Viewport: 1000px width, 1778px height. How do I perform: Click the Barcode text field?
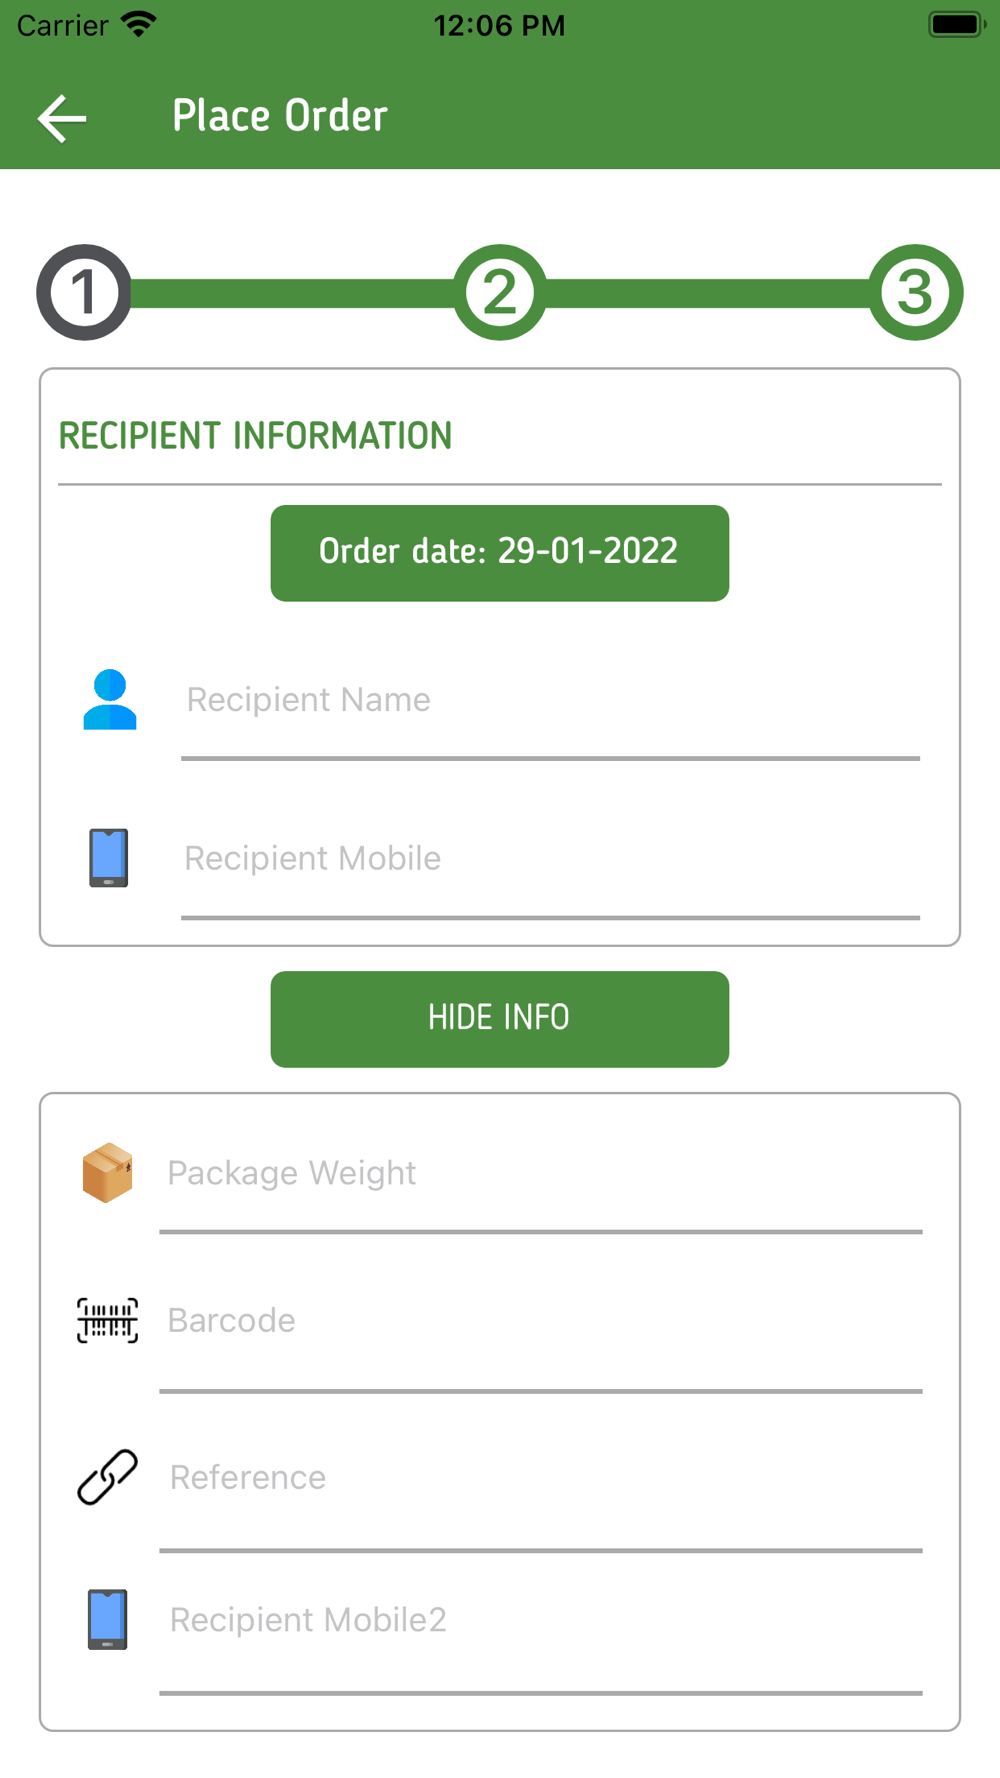pyautogui.click(x=540, y=1321)
